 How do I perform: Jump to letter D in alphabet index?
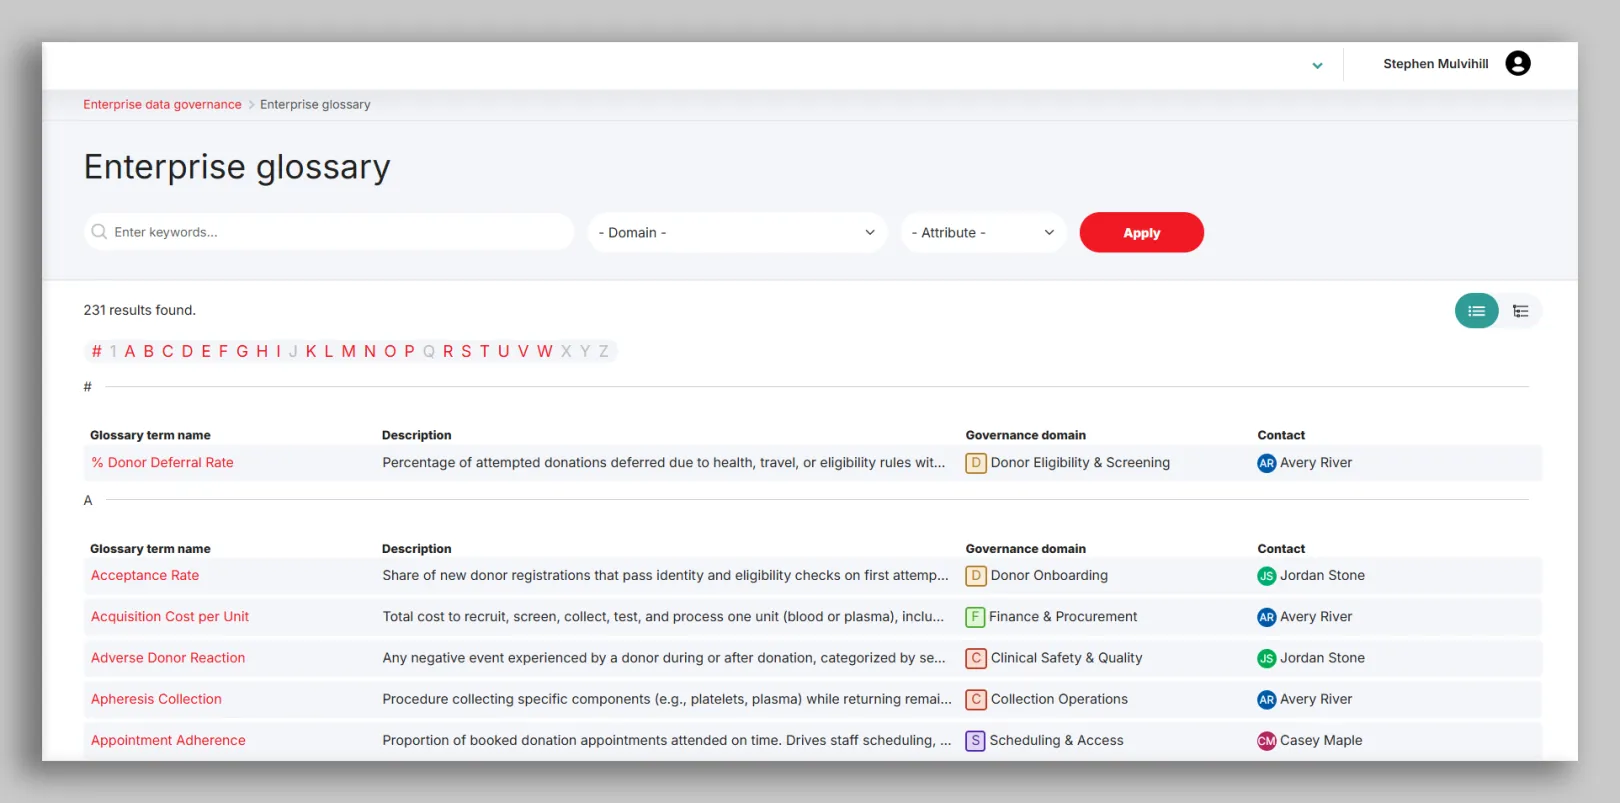(x=187, y=352)
